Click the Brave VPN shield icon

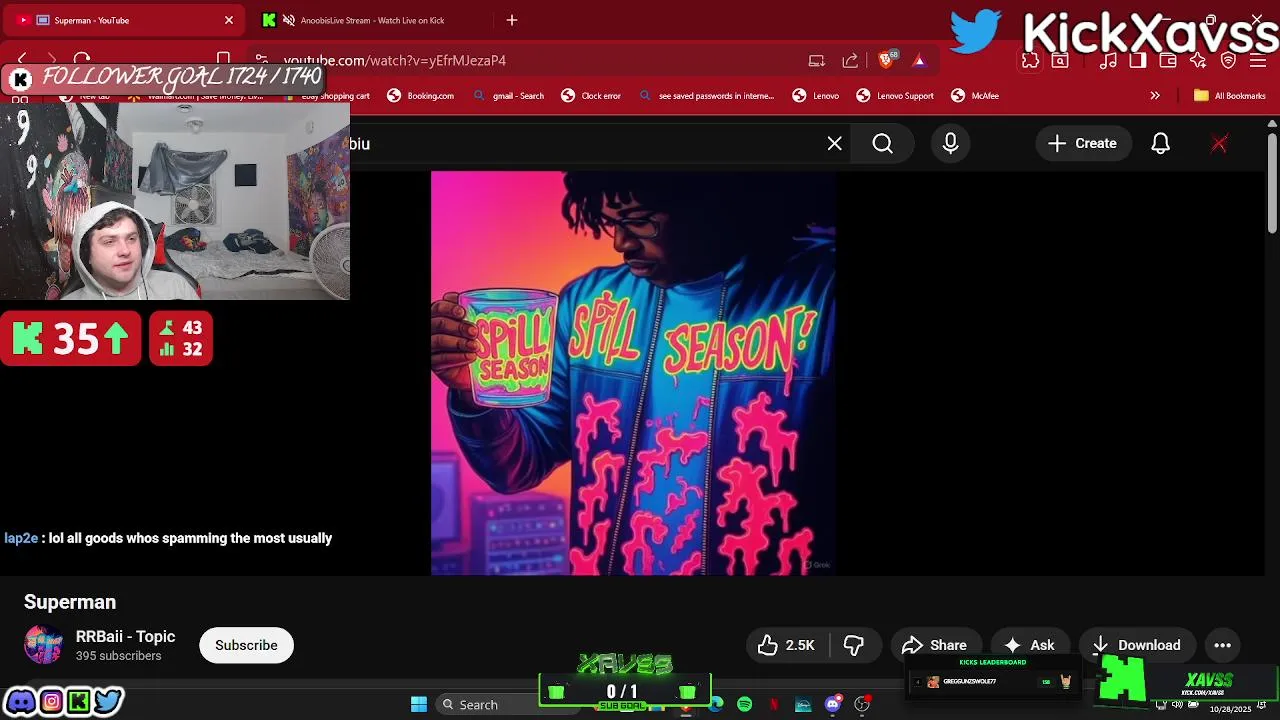(x=1229, y=60)
